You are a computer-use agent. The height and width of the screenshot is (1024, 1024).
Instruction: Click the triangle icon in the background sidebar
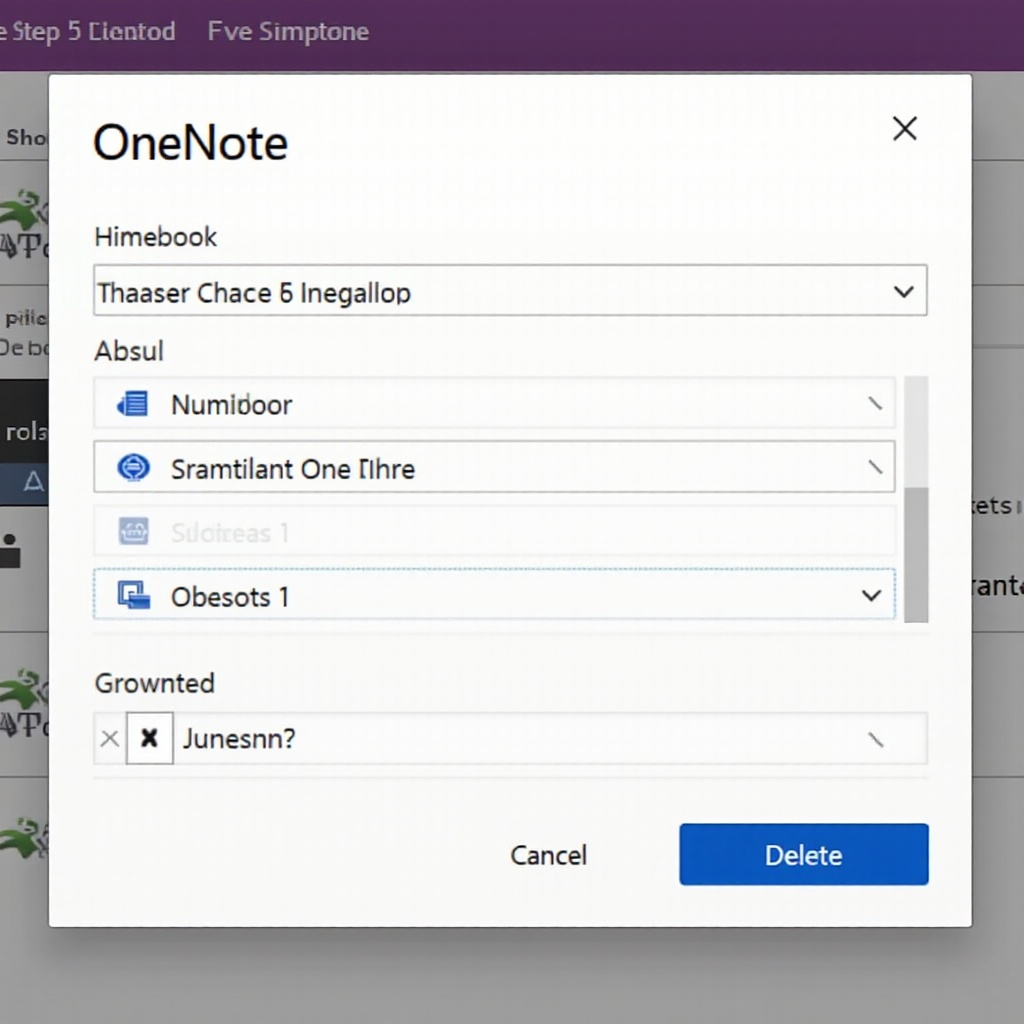34,483
